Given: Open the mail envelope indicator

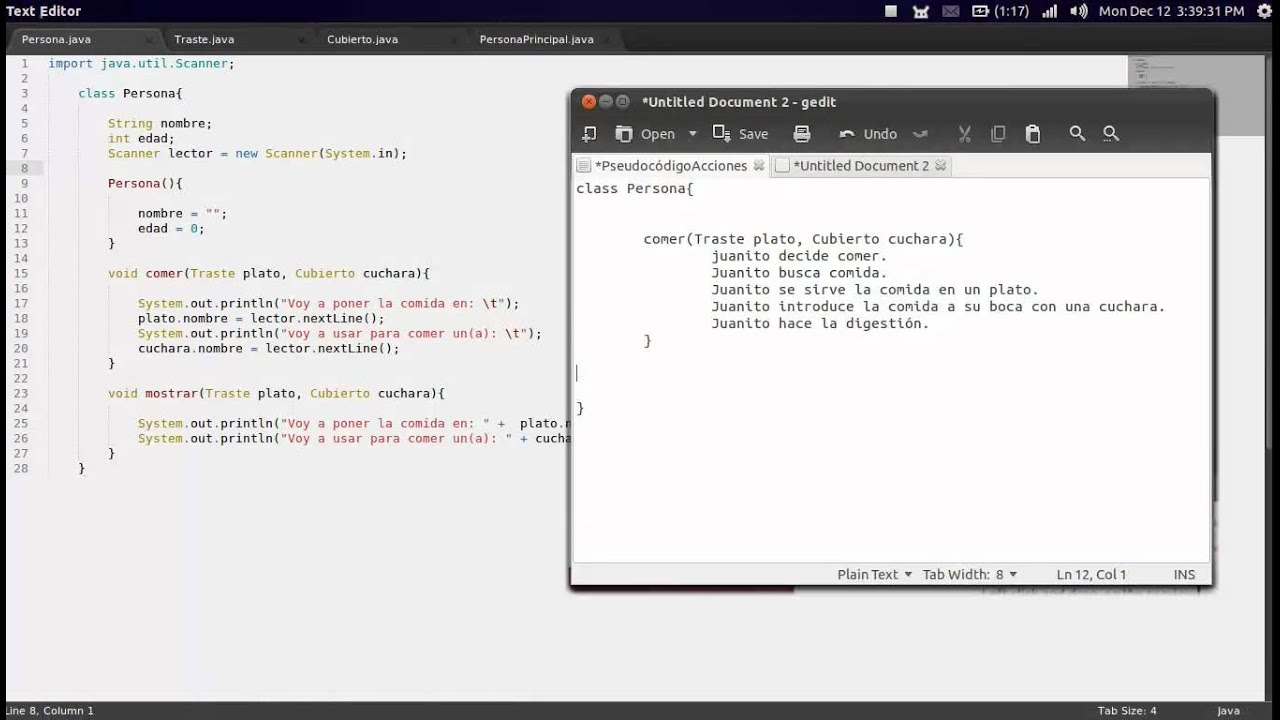Looking at the screenshot, I should coord(950,11).
